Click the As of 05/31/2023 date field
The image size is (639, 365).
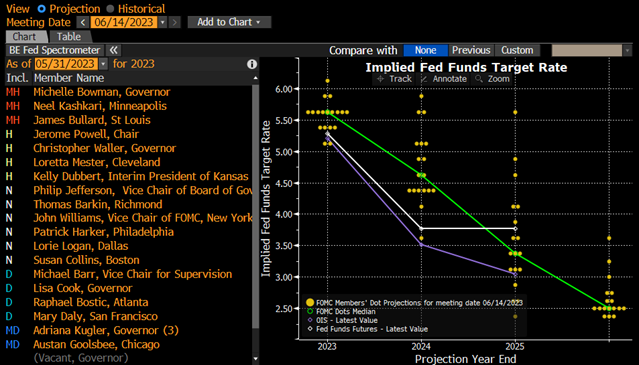pos(66,64)
